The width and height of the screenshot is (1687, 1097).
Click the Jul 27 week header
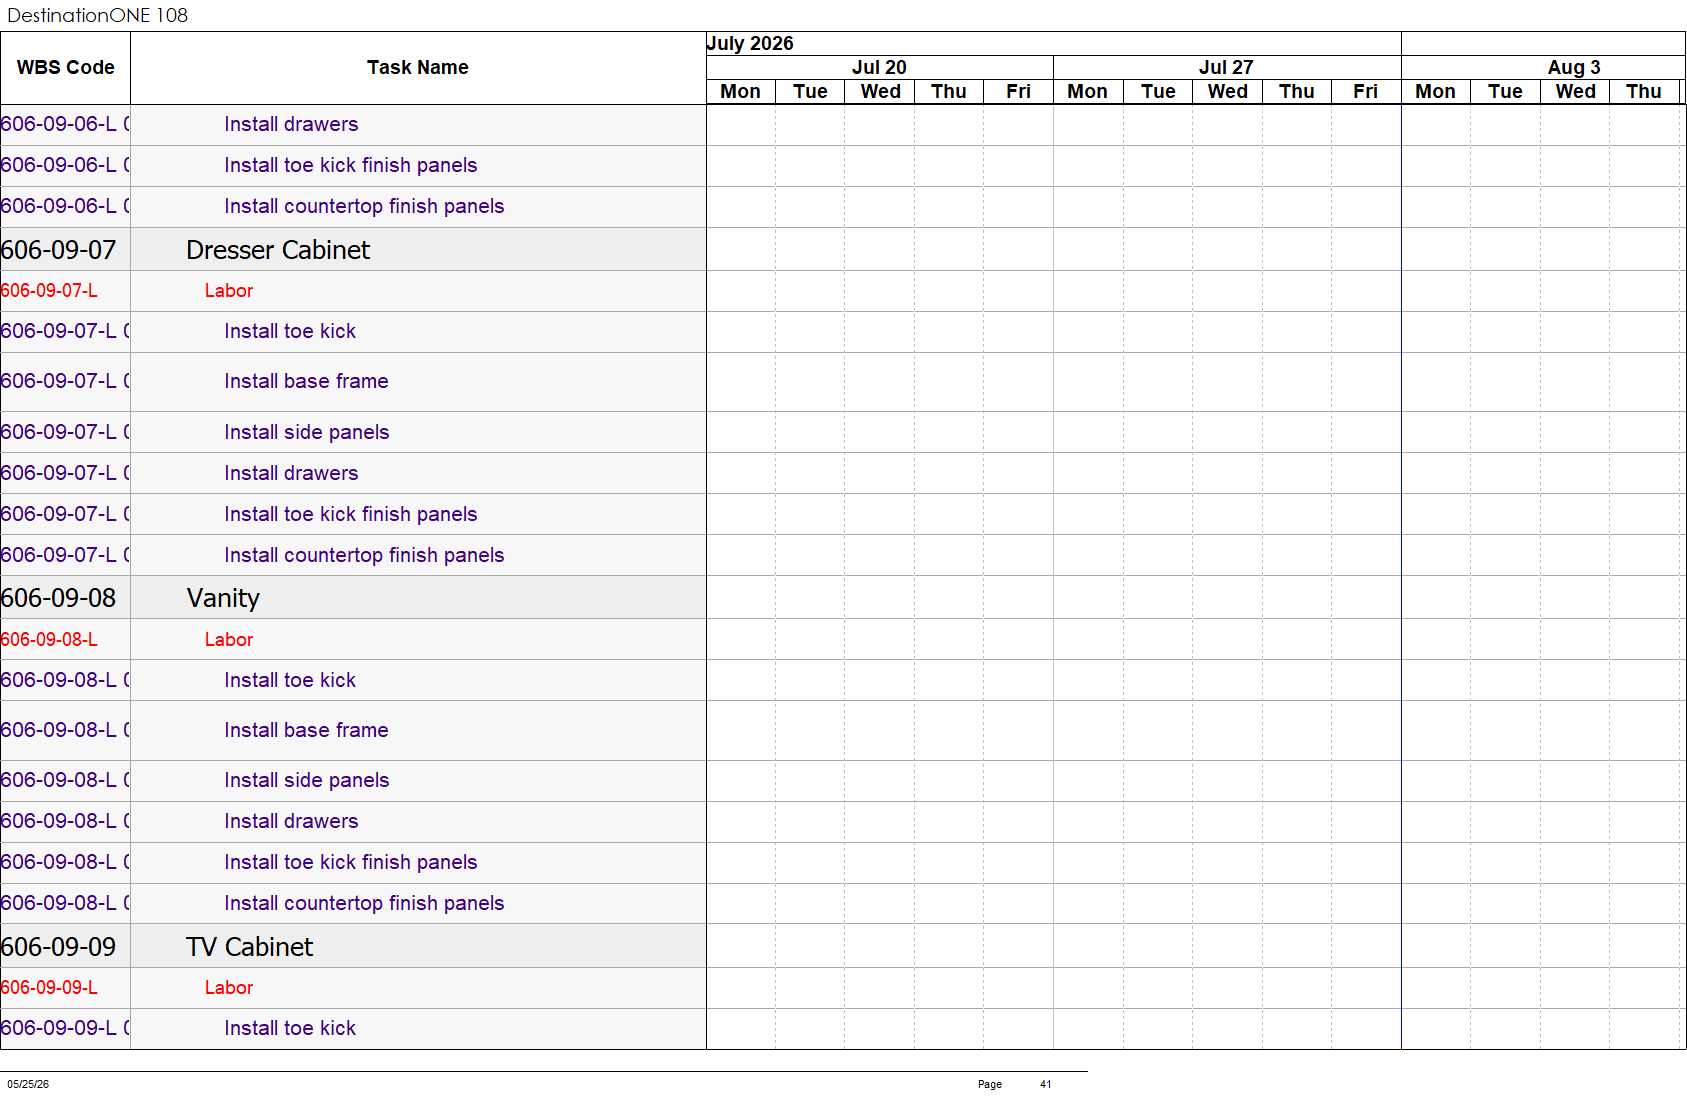coord(1226,67)
